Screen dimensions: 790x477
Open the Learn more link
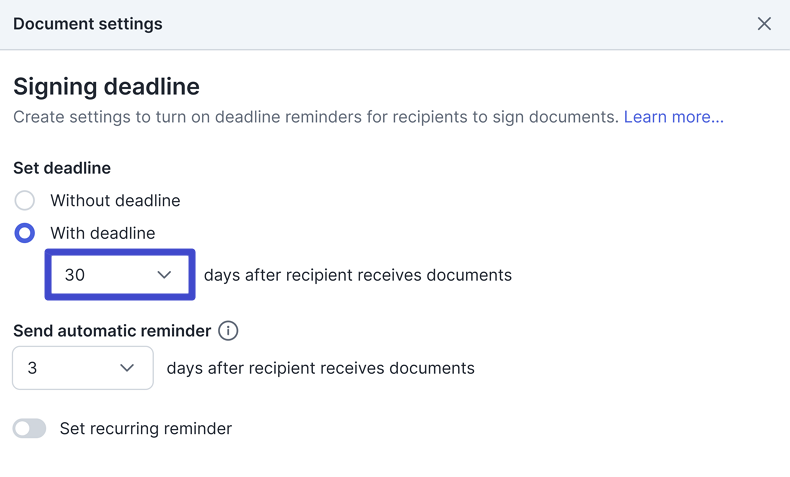click(673, 117)
